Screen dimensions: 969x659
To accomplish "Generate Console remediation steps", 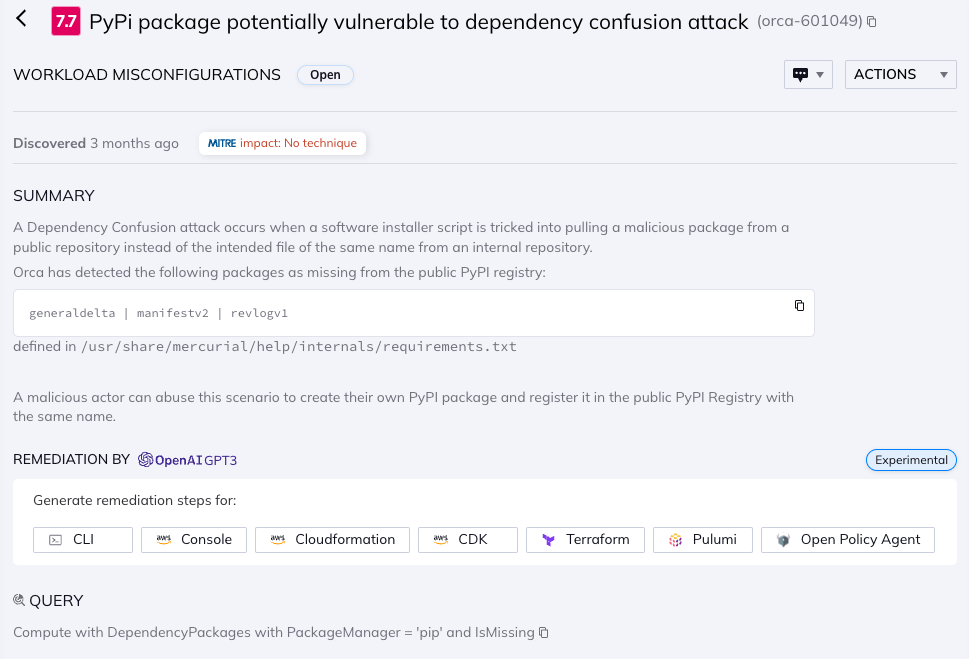I will pos(193,539).
